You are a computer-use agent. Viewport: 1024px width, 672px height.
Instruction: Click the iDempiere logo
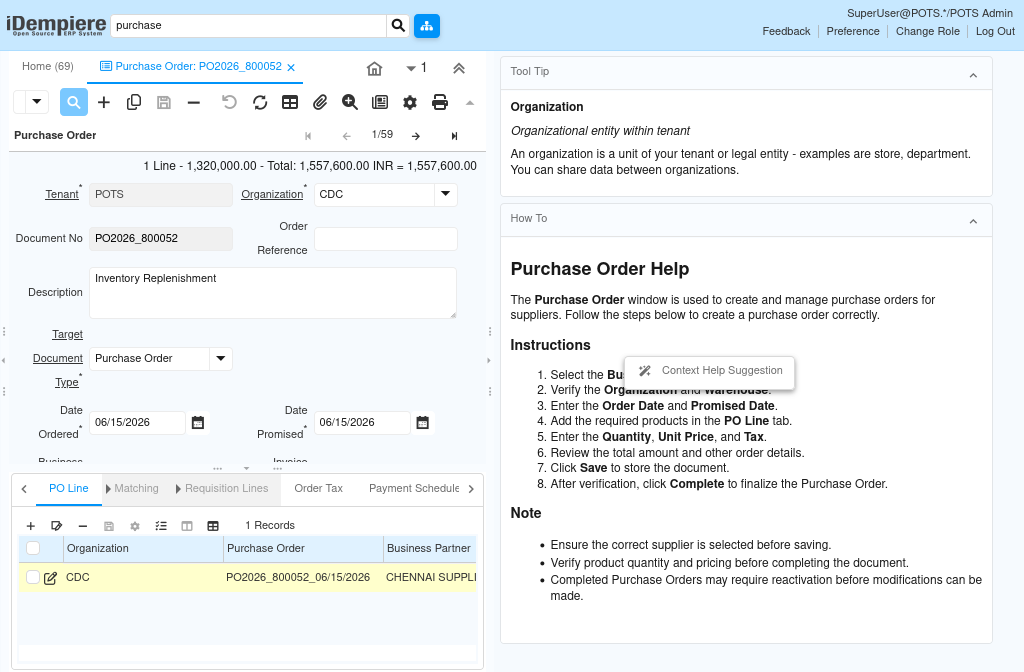tap(56, 25)
